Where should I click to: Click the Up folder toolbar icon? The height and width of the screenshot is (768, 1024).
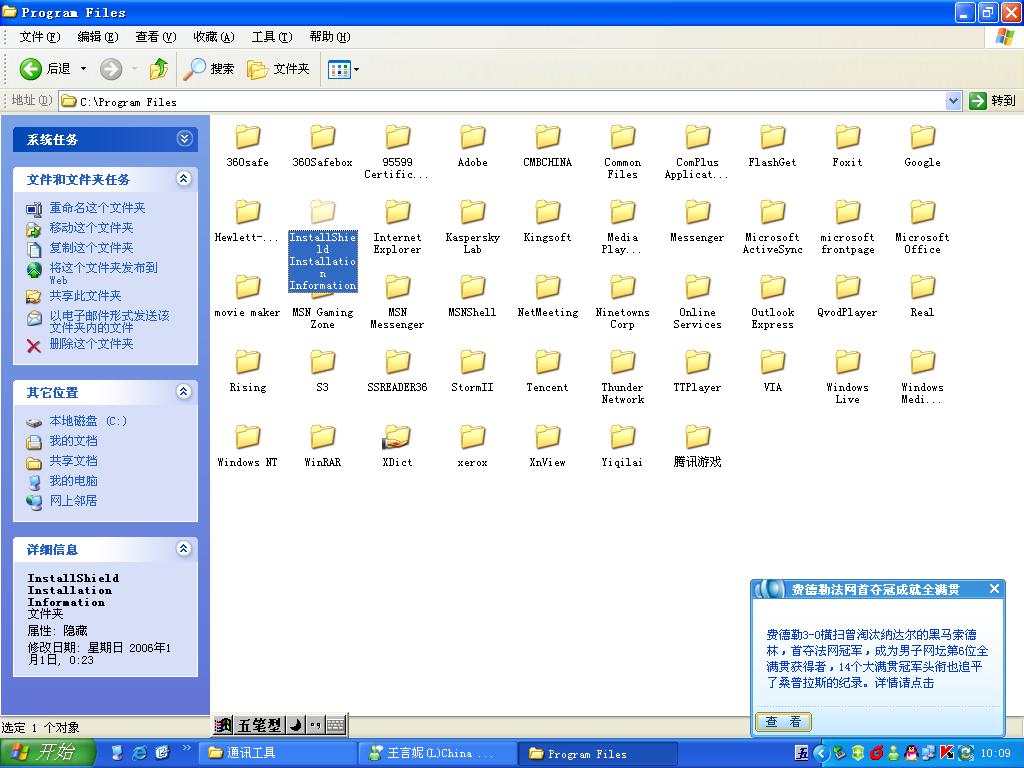[x=159, y=69]
